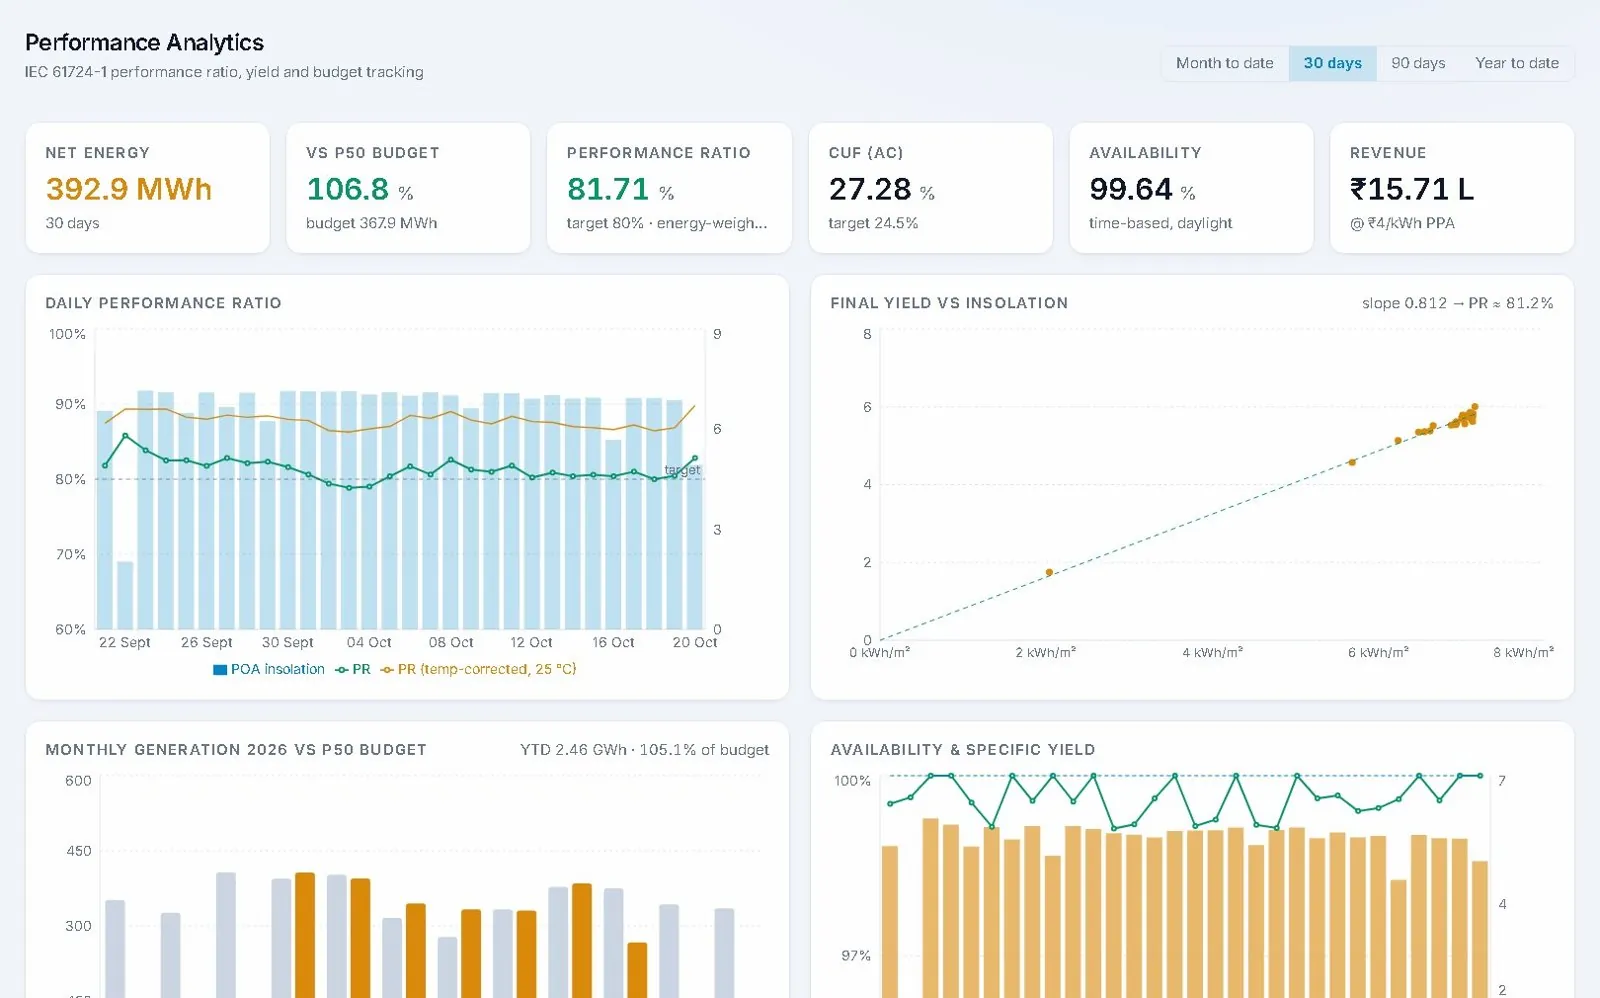
Task: Click the Availability & Specific Yield chart title
Action: 962,750
